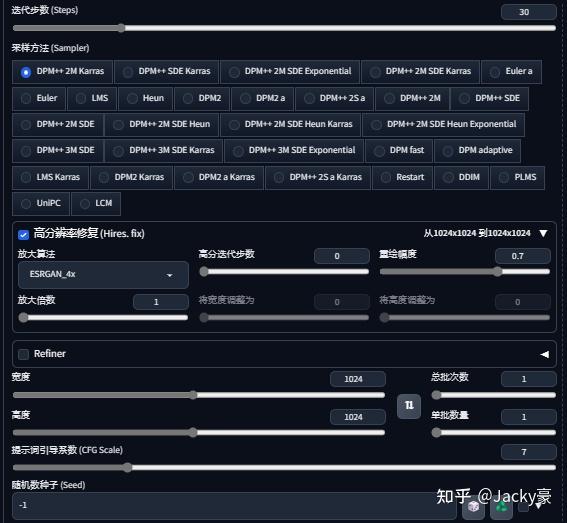Viewport: 567px width, 523px height.
Task: Pick the Euler a sampler
Action: pos(511,72)
